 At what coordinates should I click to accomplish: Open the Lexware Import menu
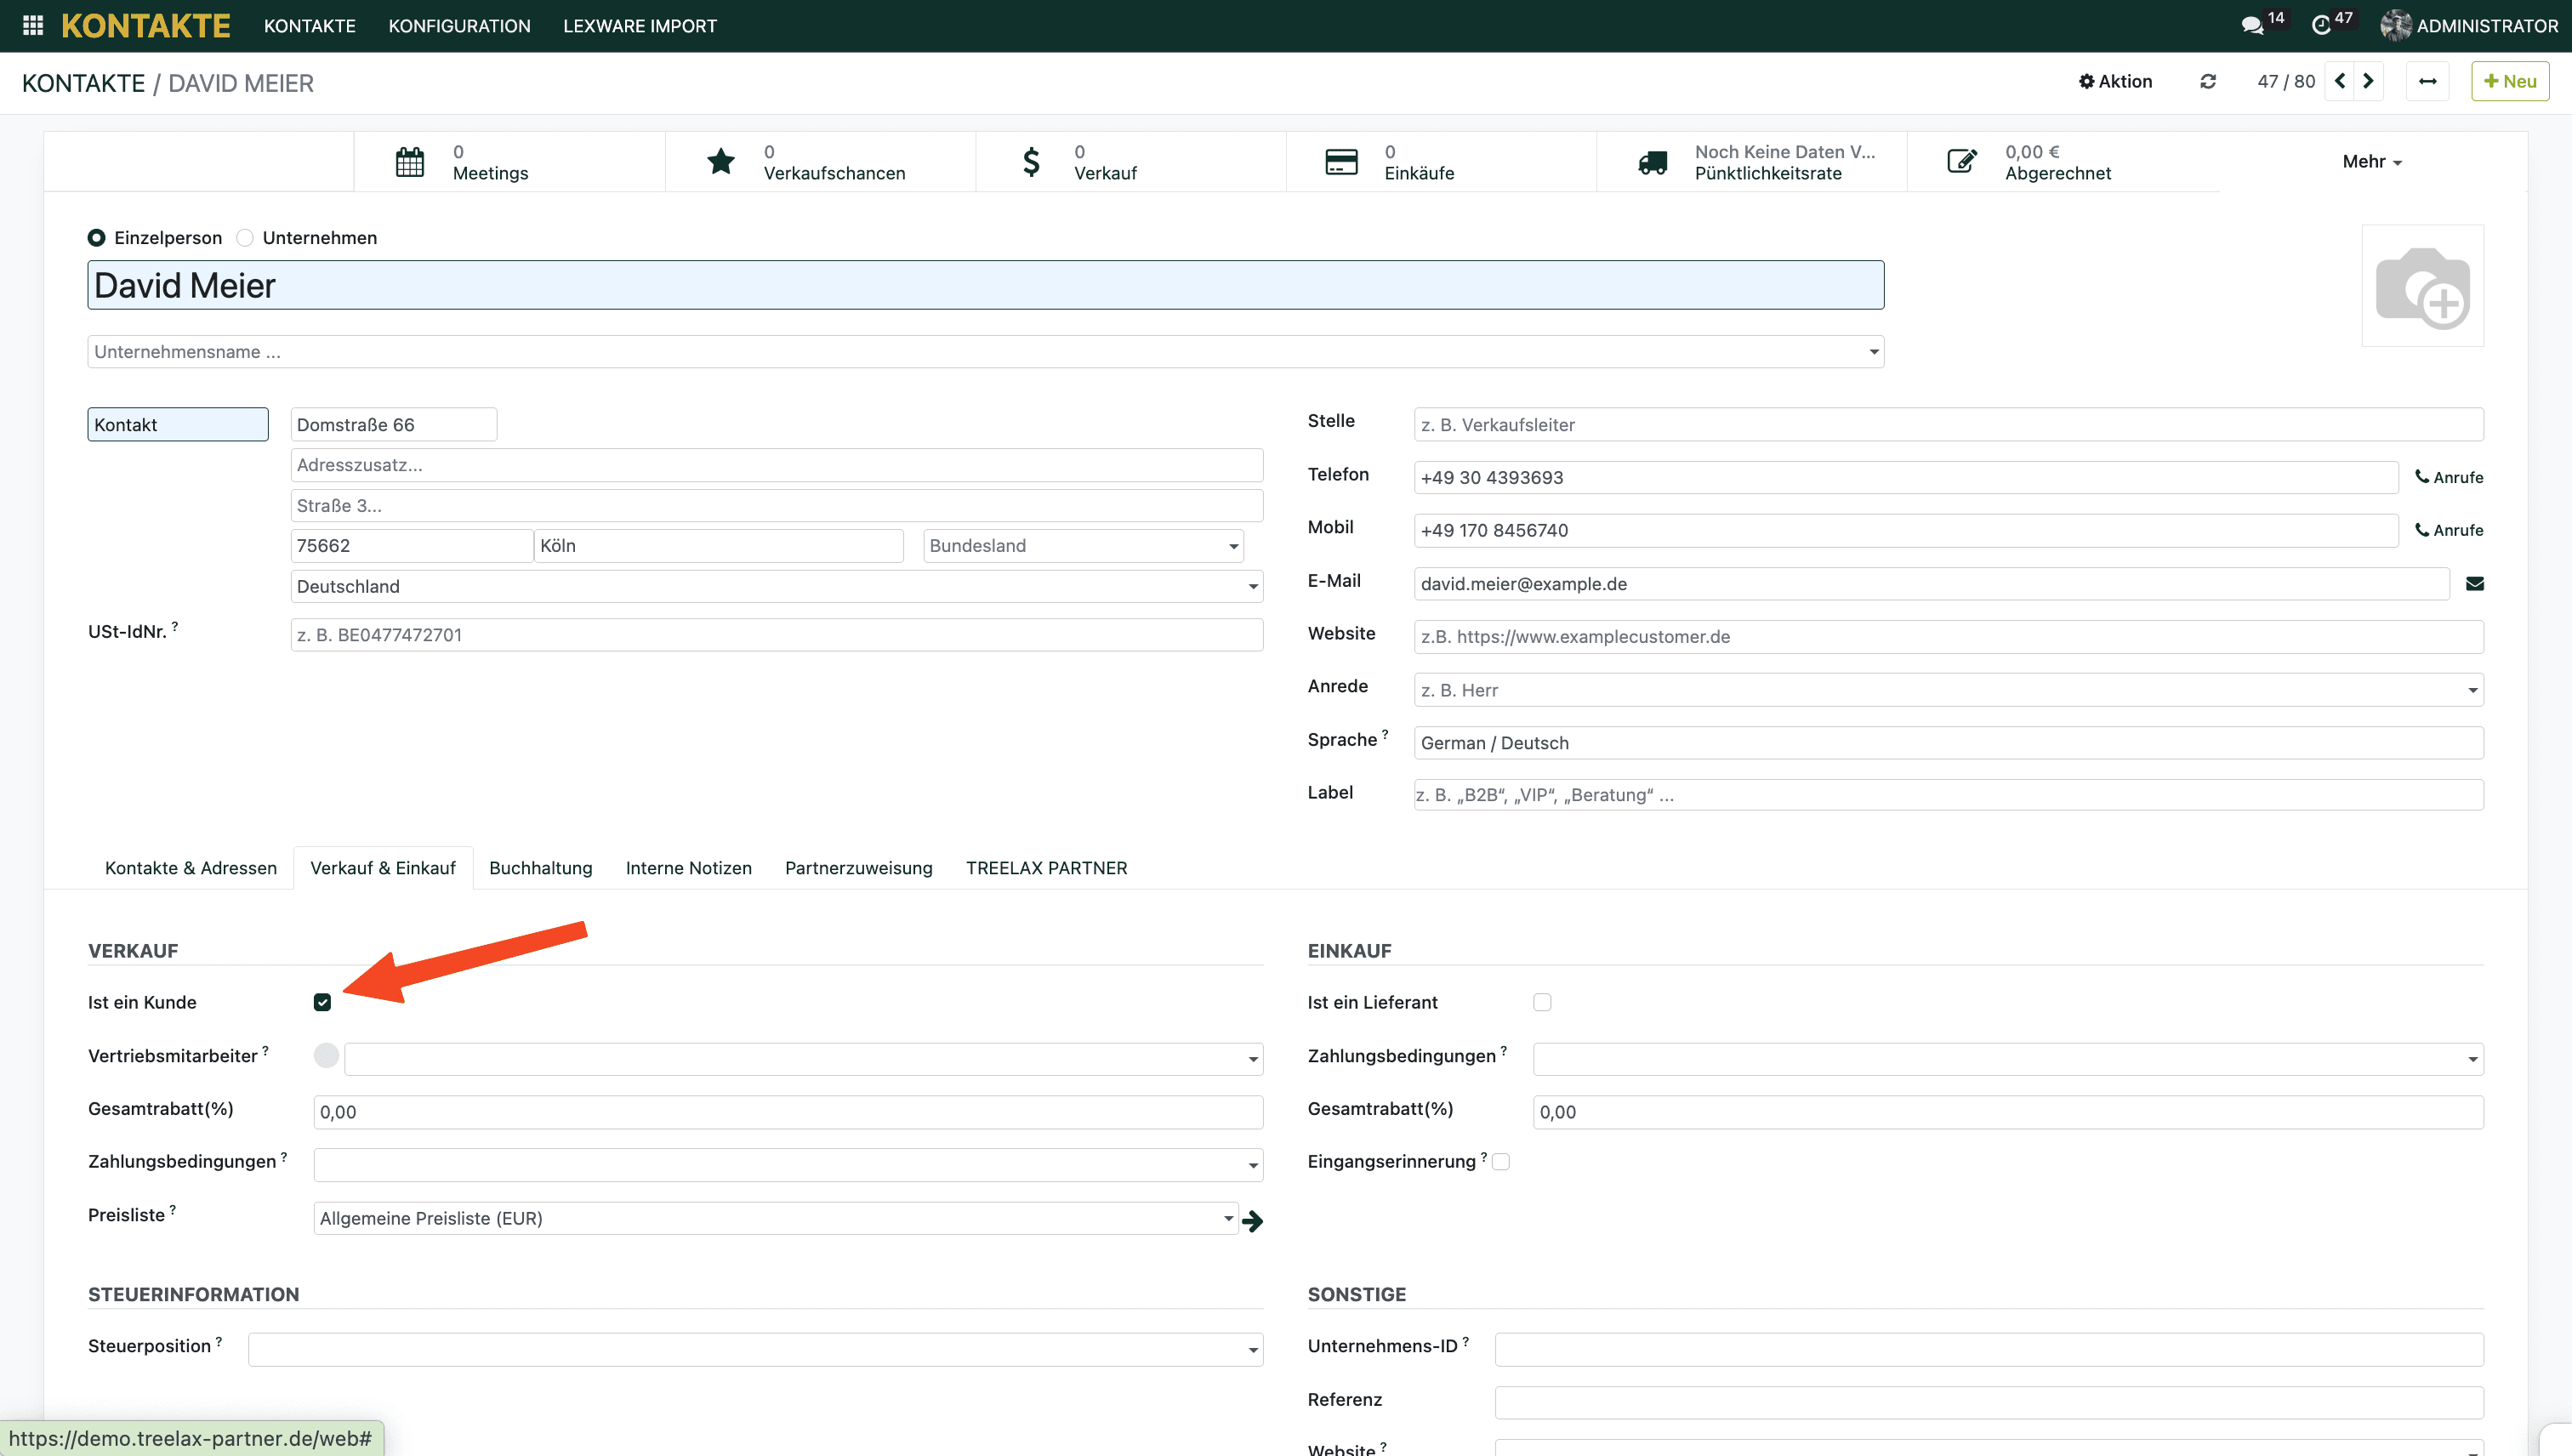[639, 26]
